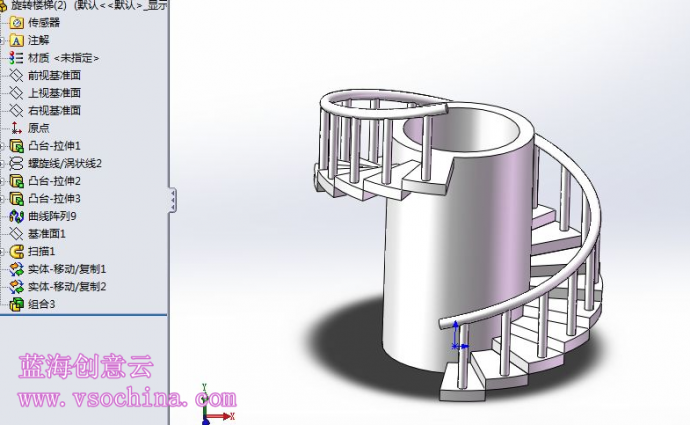This screenshot has height=425, width=690.
Task: Select 前视基准面 front plane
Action: 54,75
